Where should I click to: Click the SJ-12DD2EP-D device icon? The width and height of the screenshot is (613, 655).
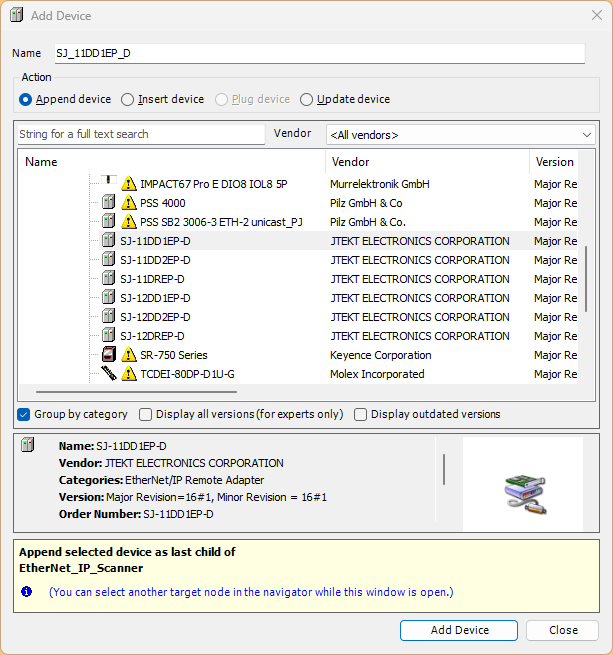[x=109, y=317]
